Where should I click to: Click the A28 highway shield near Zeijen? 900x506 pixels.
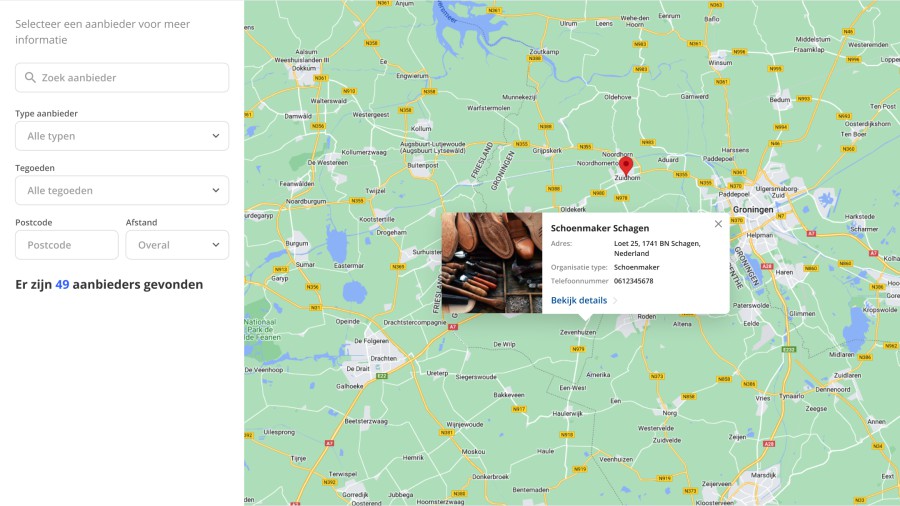tap(769, 443)
